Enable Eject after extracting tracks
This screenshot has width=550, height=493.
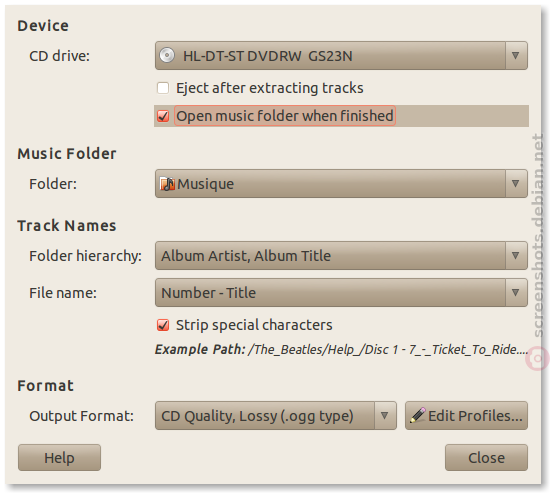[x=163, y=88]
